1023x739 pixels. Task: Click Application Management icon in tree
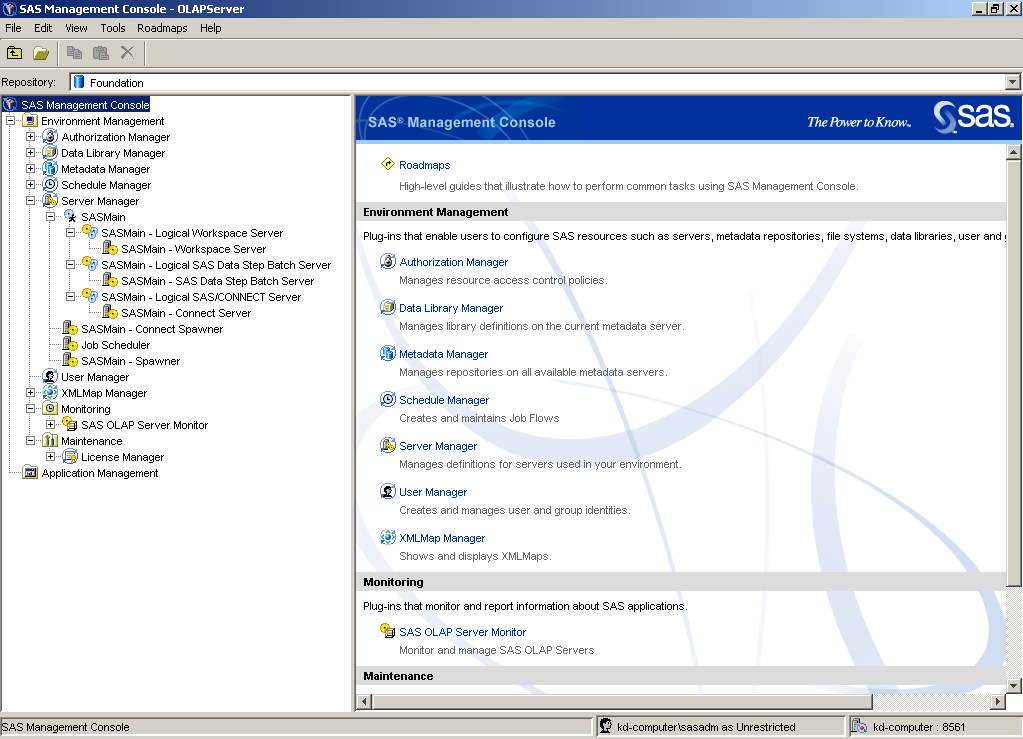[30, 473]
